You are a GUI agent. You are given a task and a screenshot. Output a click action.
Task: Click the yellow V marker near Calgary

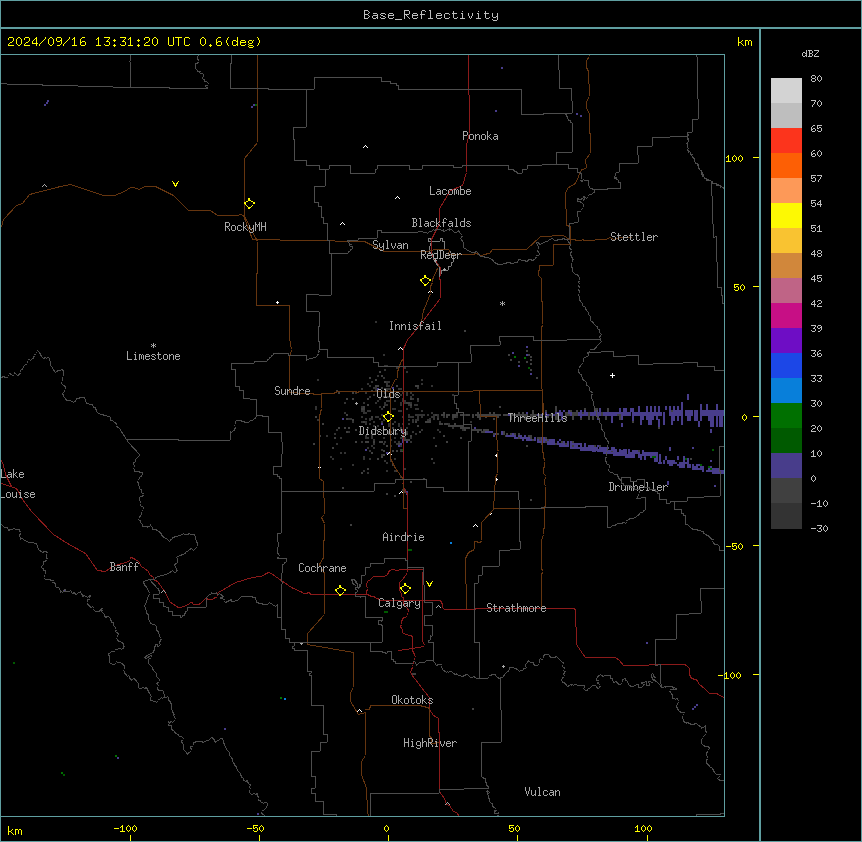click(x=429, y=584)
